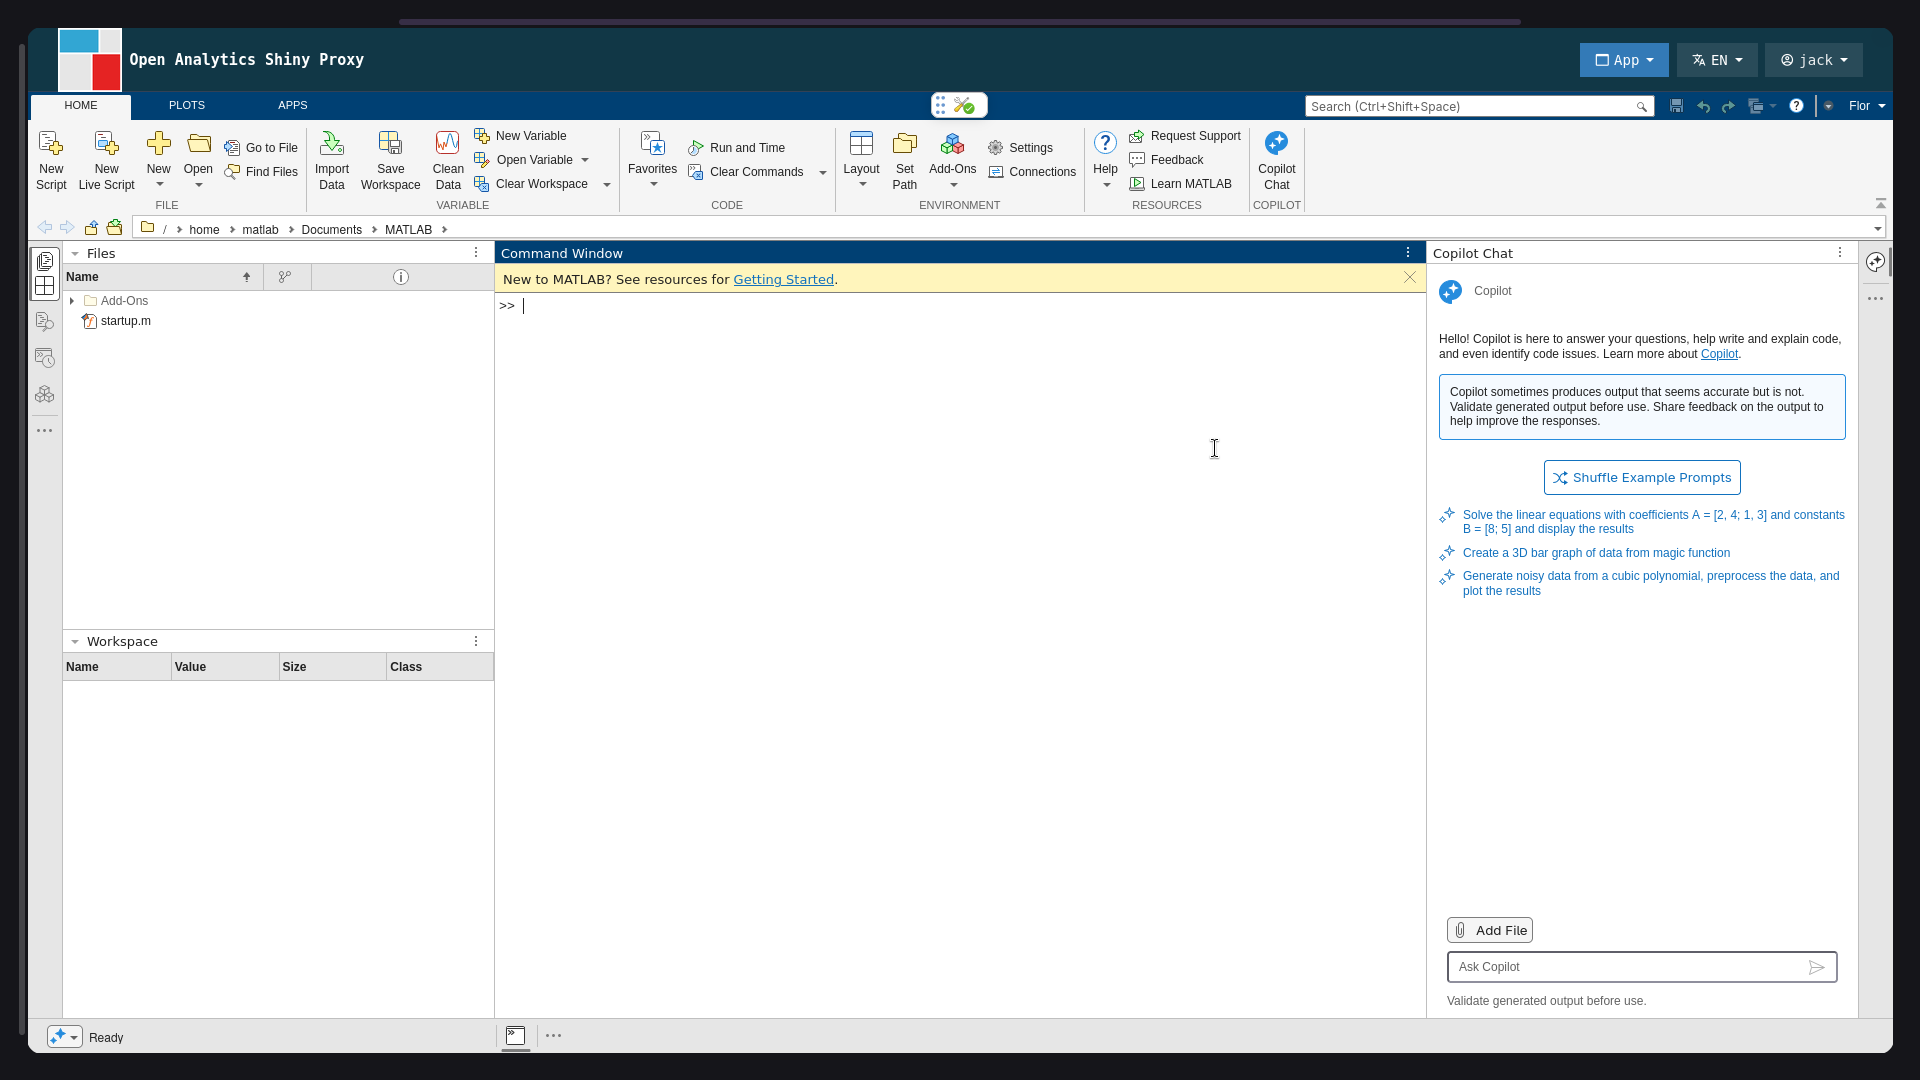Open the EN language dropdown
This screenshot has width=1920, height=1080.
1717,60
